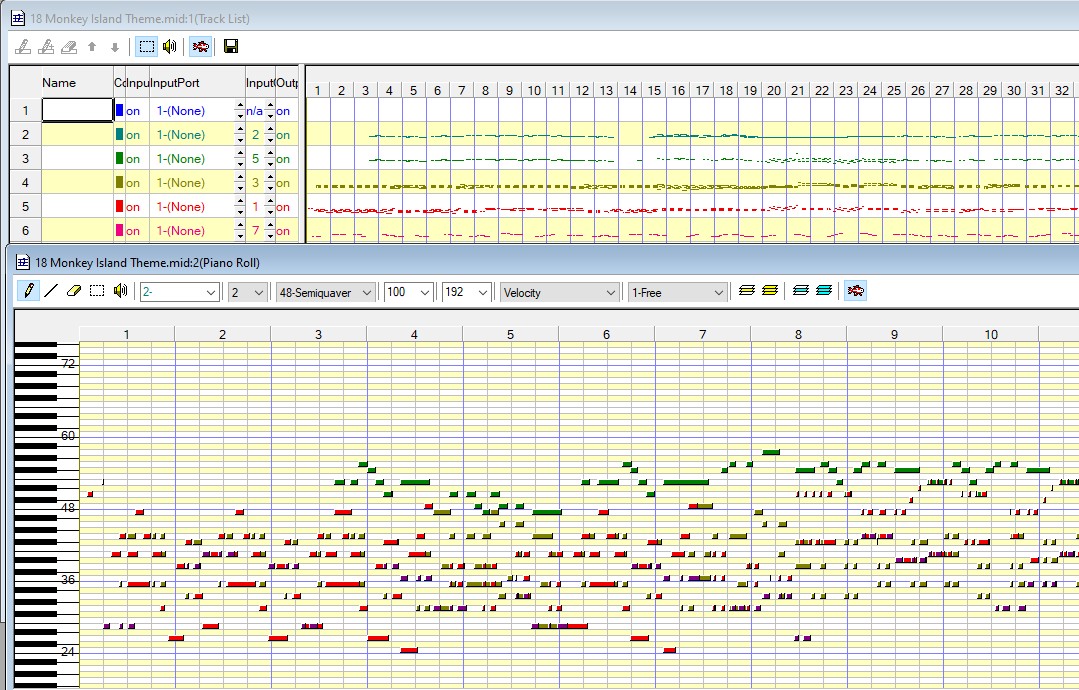This screenshot has height=690, width=1079.
Task: Select the pencil draw tool in Piano Roll
Action: click(x=28, y=291)
